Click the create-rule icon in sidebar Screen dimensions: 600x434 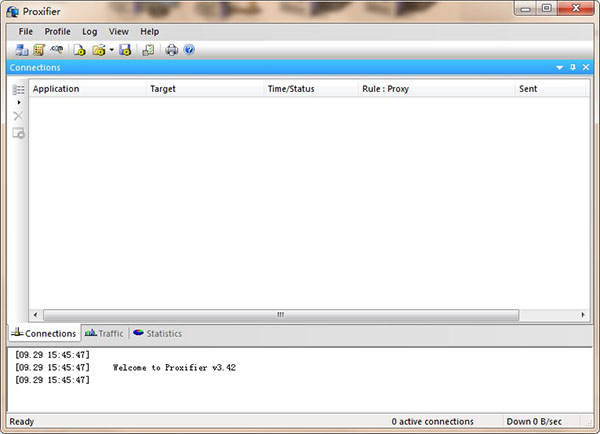[18, 133]
